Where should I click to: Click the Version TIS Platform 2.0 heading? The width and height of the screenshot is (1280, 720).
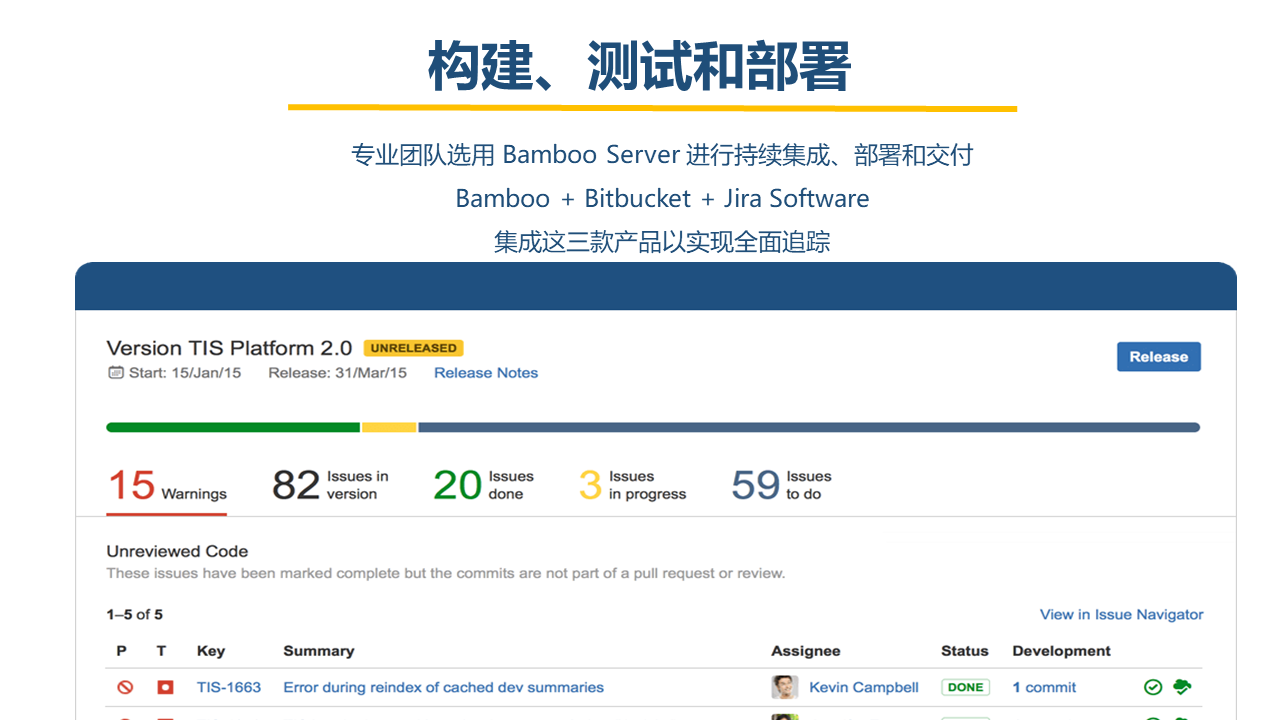tap(229, 348)
